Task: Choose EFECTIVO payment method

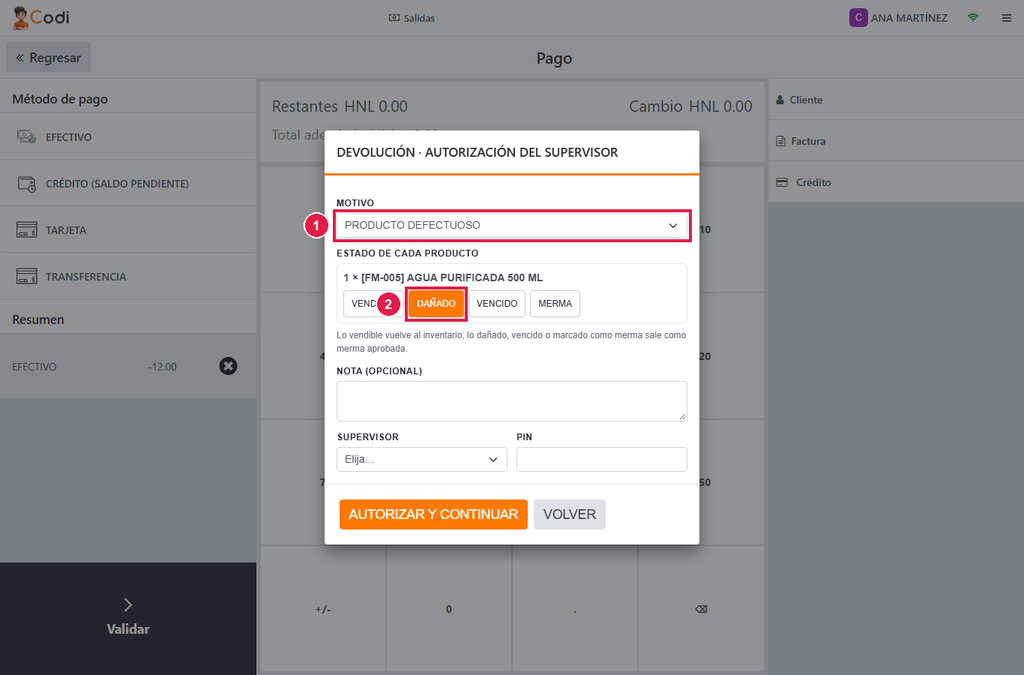Action: pyautogui.click(x=128, y=136)
